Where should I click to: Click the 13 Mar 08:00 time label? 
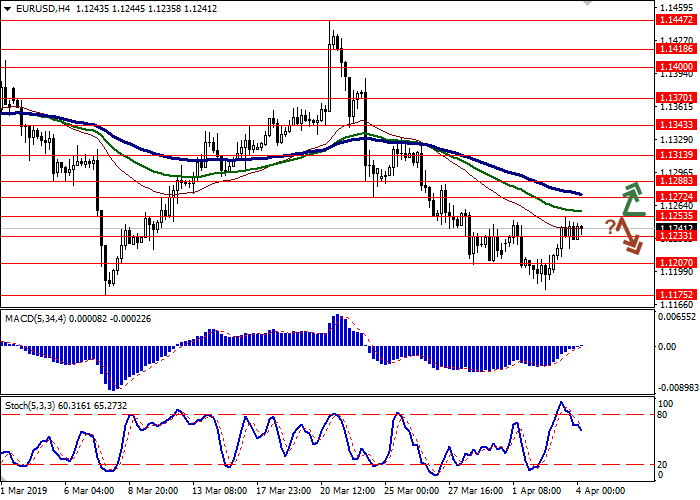220,491
